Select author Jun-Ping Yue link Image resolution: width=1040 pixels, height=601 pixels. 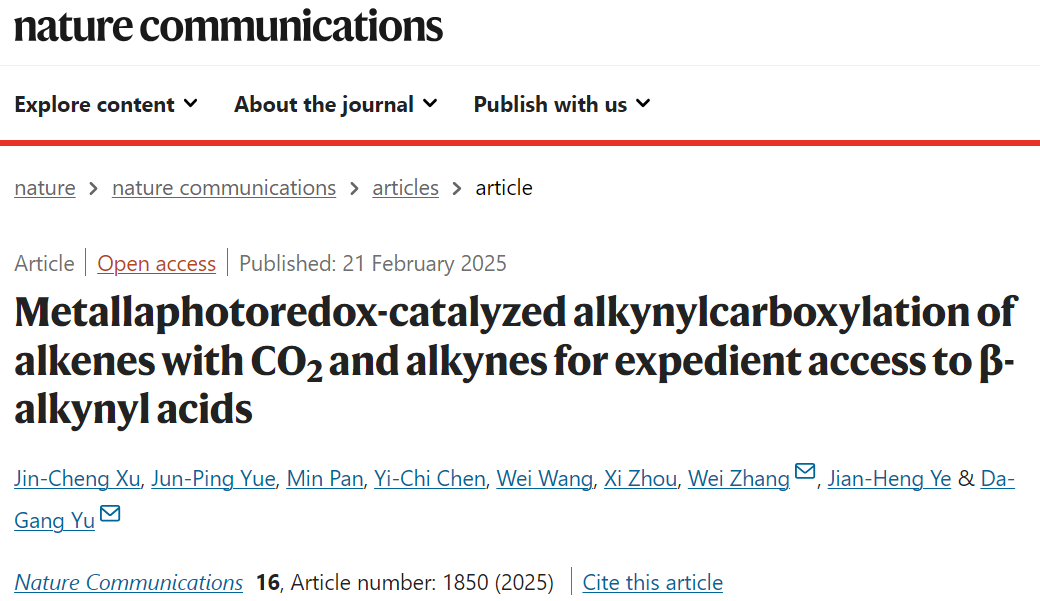(214, 478)
